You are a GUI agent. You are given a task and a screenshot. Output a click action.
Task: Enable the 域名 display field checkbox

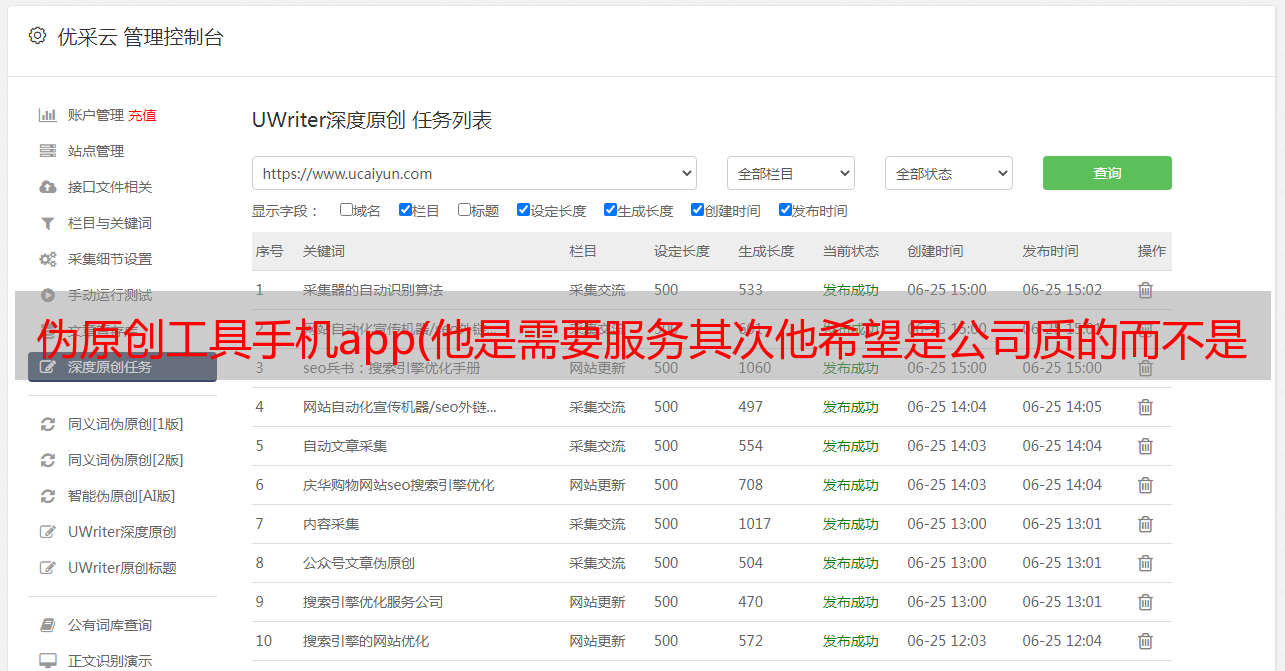pos(346,210)
